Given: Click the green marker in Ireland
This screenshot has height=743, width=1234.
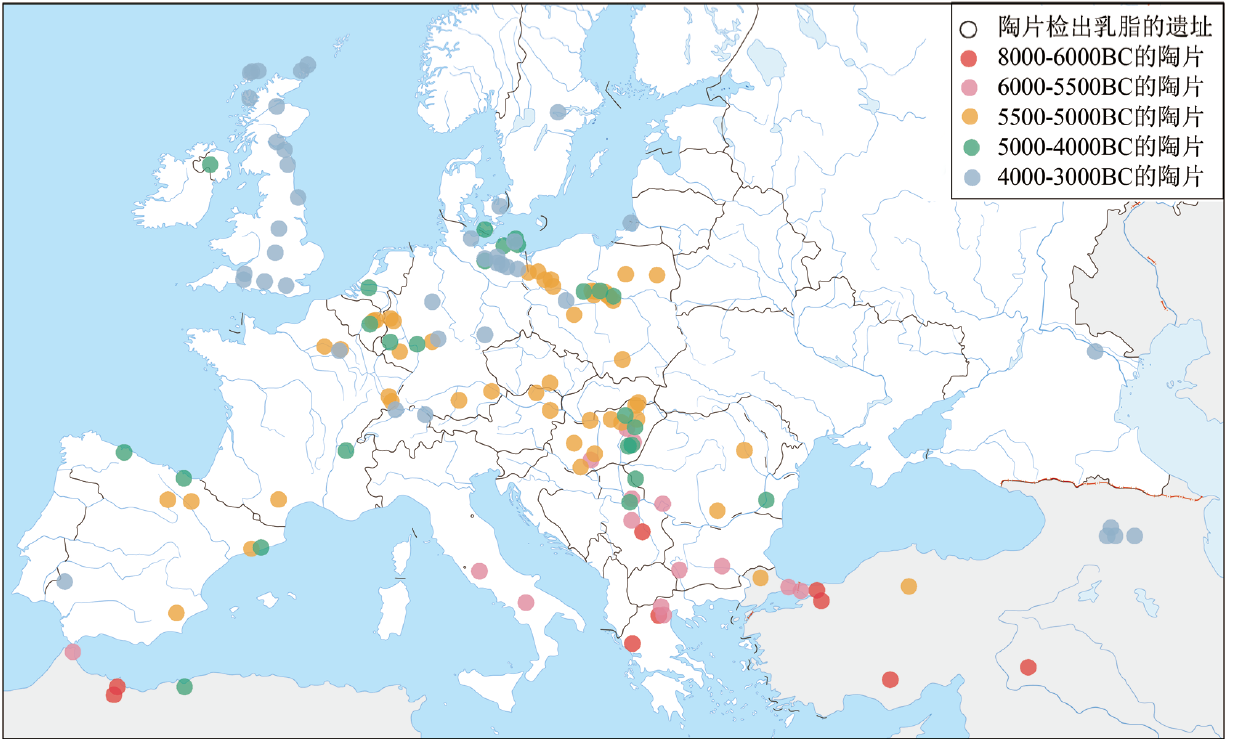Looking at the screenshot, I should point(210,164).
